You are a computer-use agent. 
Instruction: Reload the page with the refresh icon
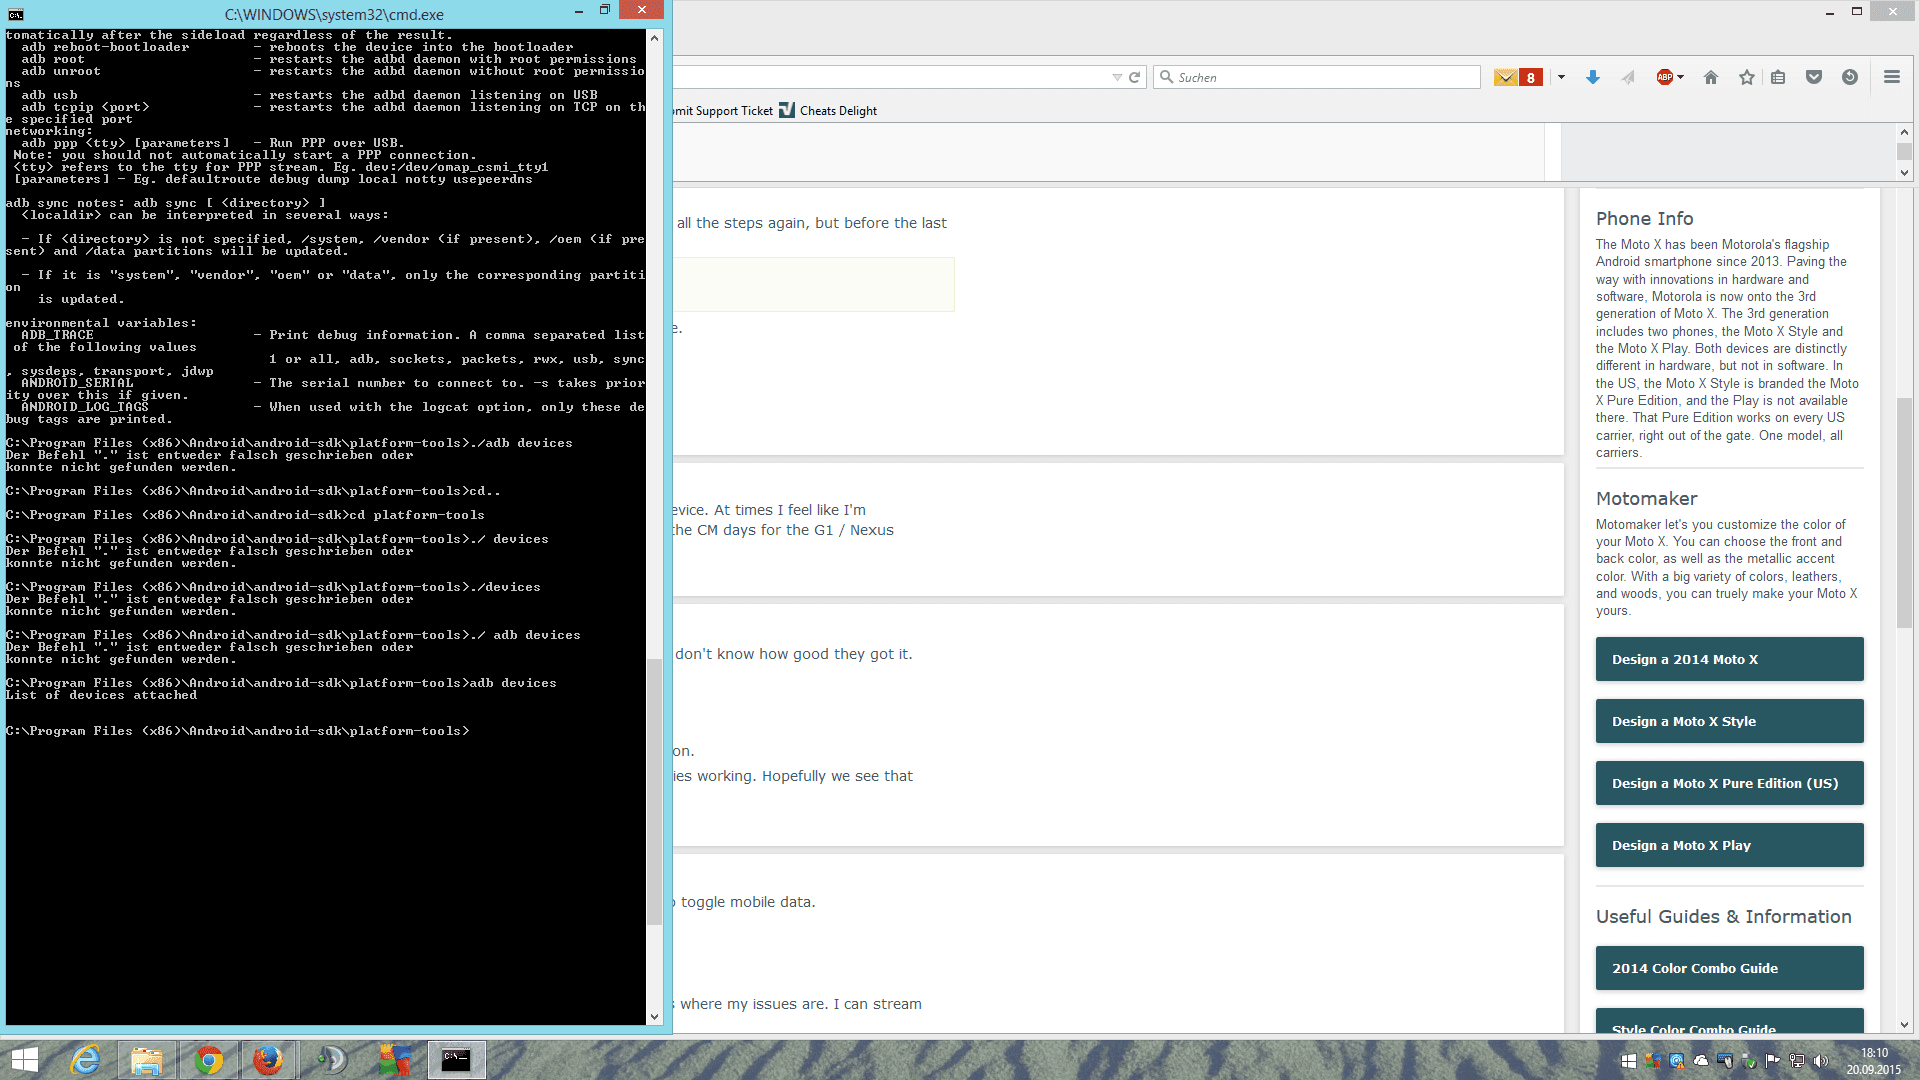coord(1135,77)
